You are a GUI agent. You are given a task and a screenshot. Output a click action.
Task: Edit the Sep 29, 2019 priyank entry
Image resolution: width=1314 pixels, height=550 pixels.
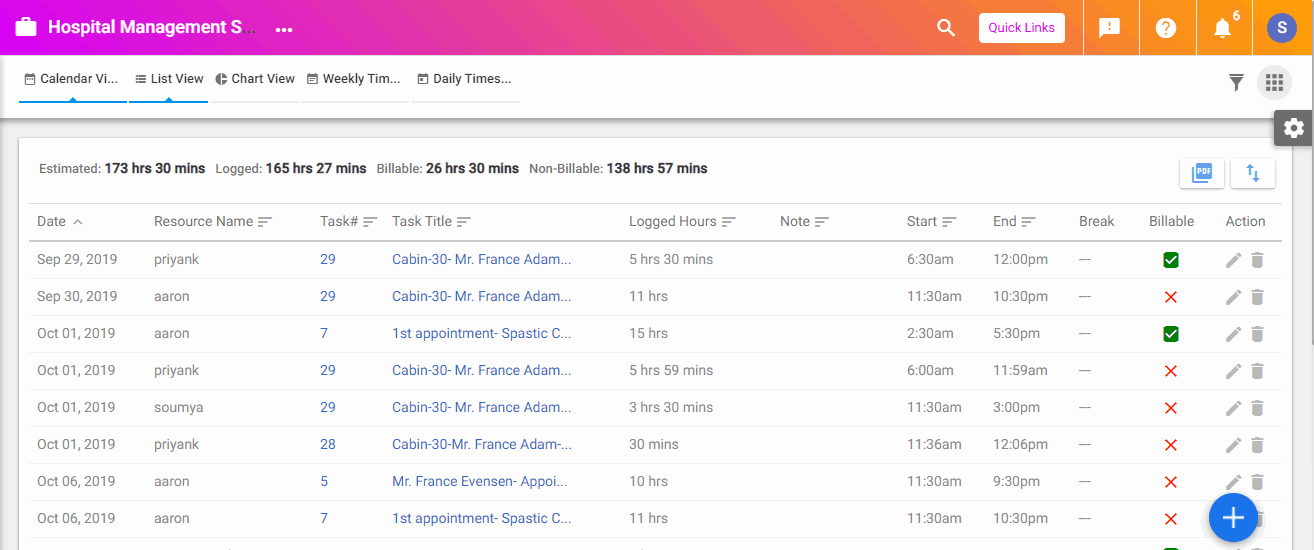(x=1234, y=260)
